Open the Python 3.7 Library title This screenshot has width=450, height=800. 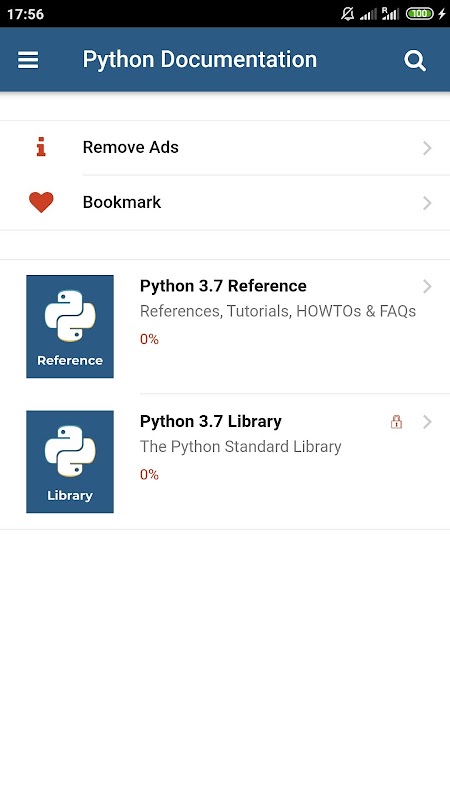(211, 421)
